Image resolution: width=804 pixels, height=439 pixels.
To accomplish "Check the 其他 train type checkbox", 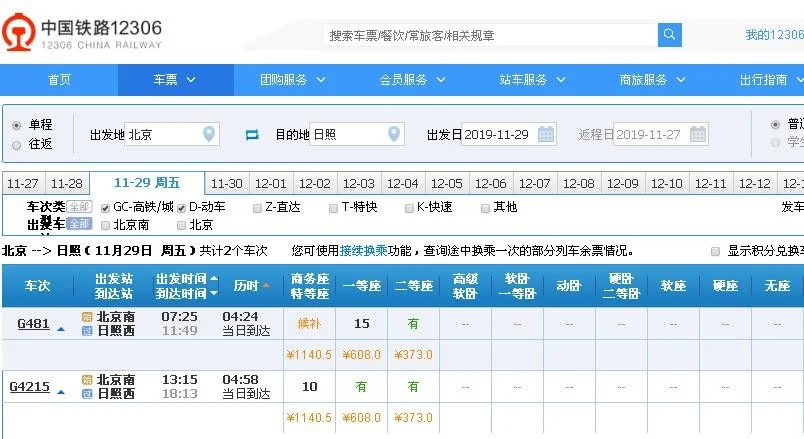I will point(485,208).
